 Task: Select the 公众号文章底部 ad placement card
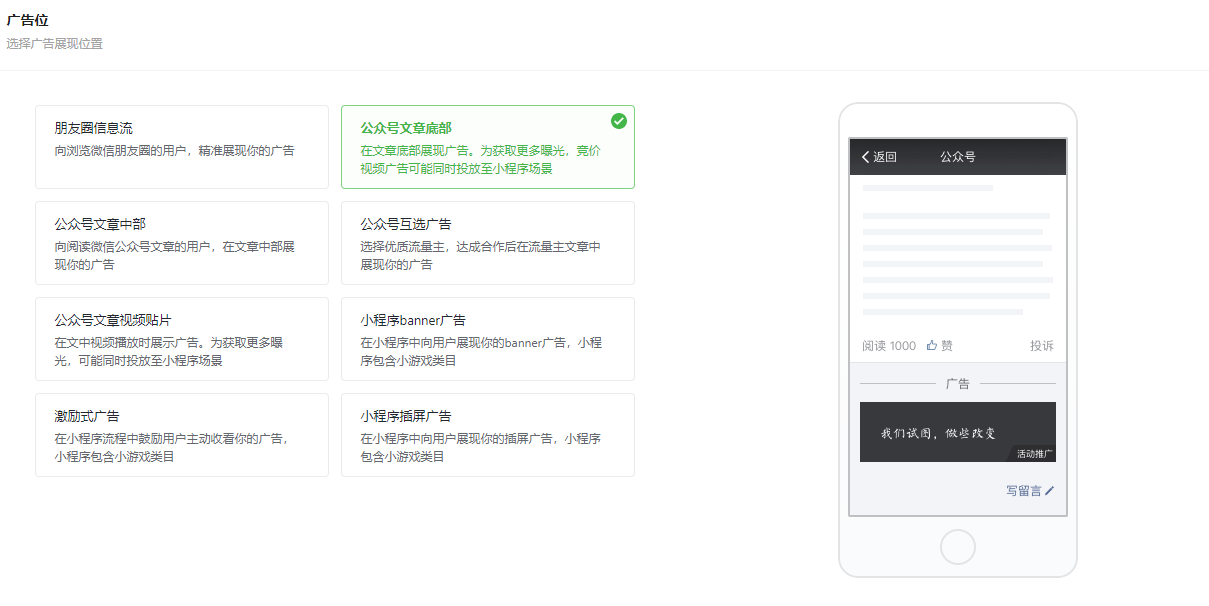tap(487, 147)
